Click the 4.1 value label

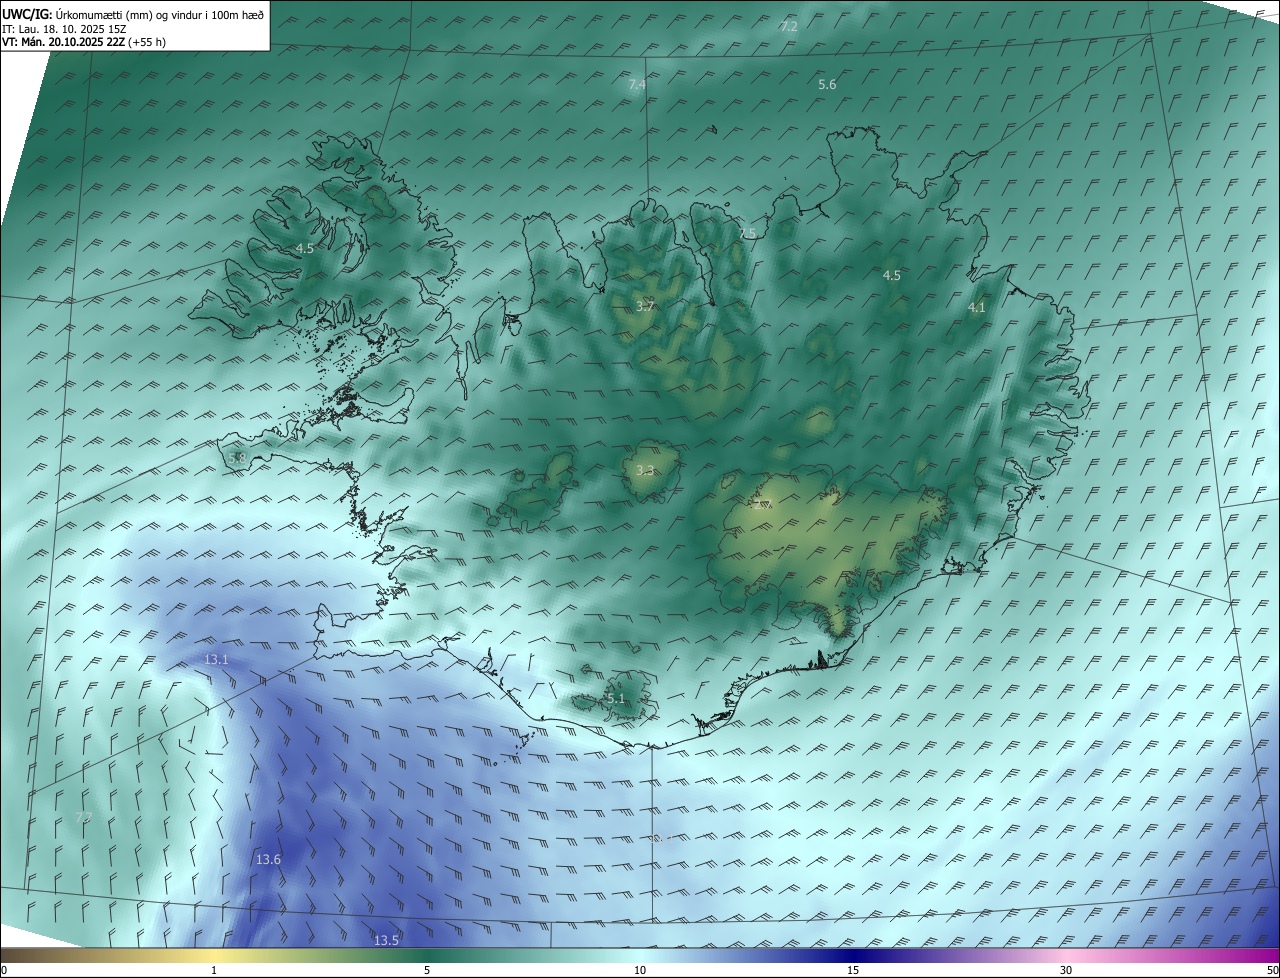(977, 308)
